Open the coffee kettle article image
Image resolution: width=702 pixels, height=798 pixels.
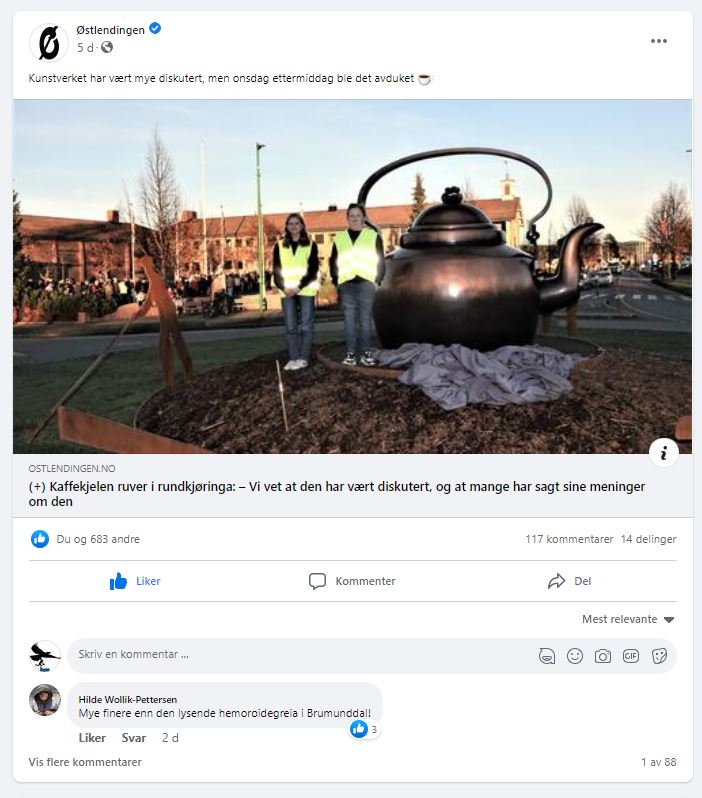point(352,276)
